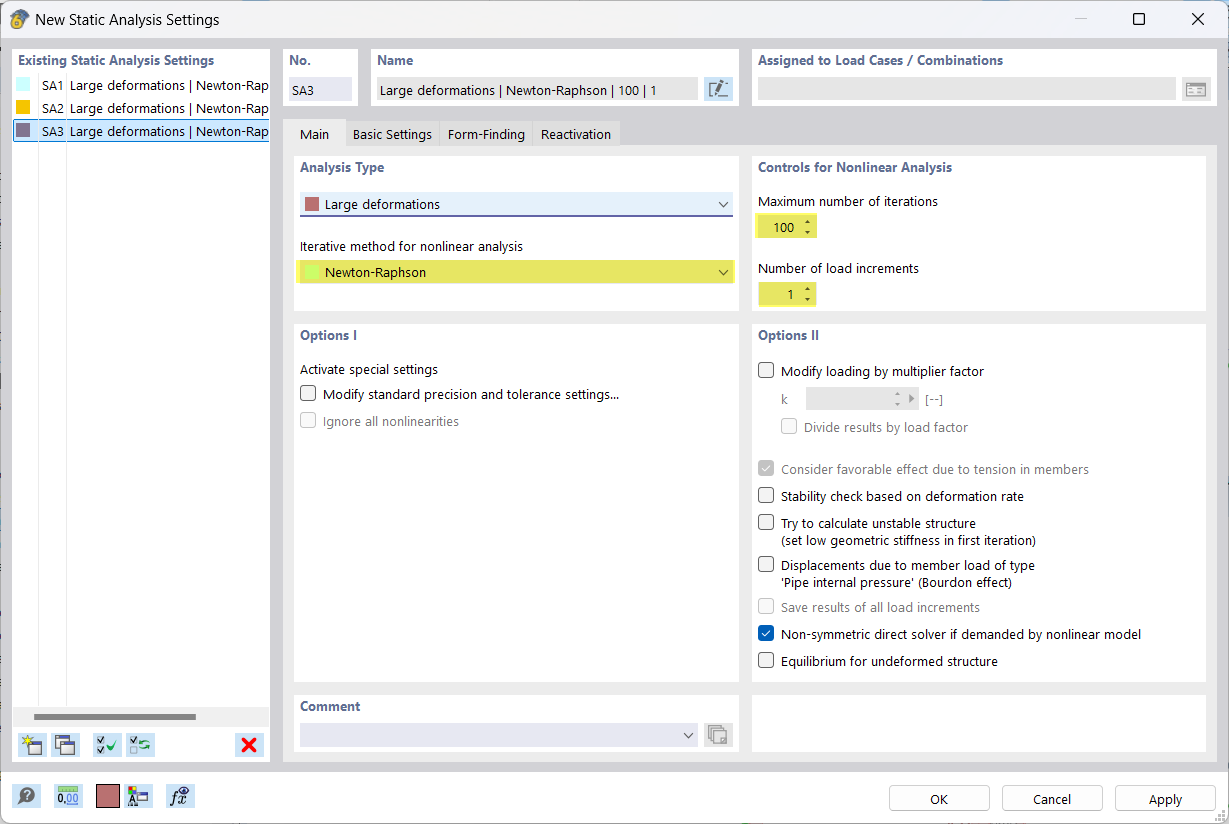This screenshot has height=824, width=1229.
Task: Check Stability check based on deformation rate
Action: [766, 495]
